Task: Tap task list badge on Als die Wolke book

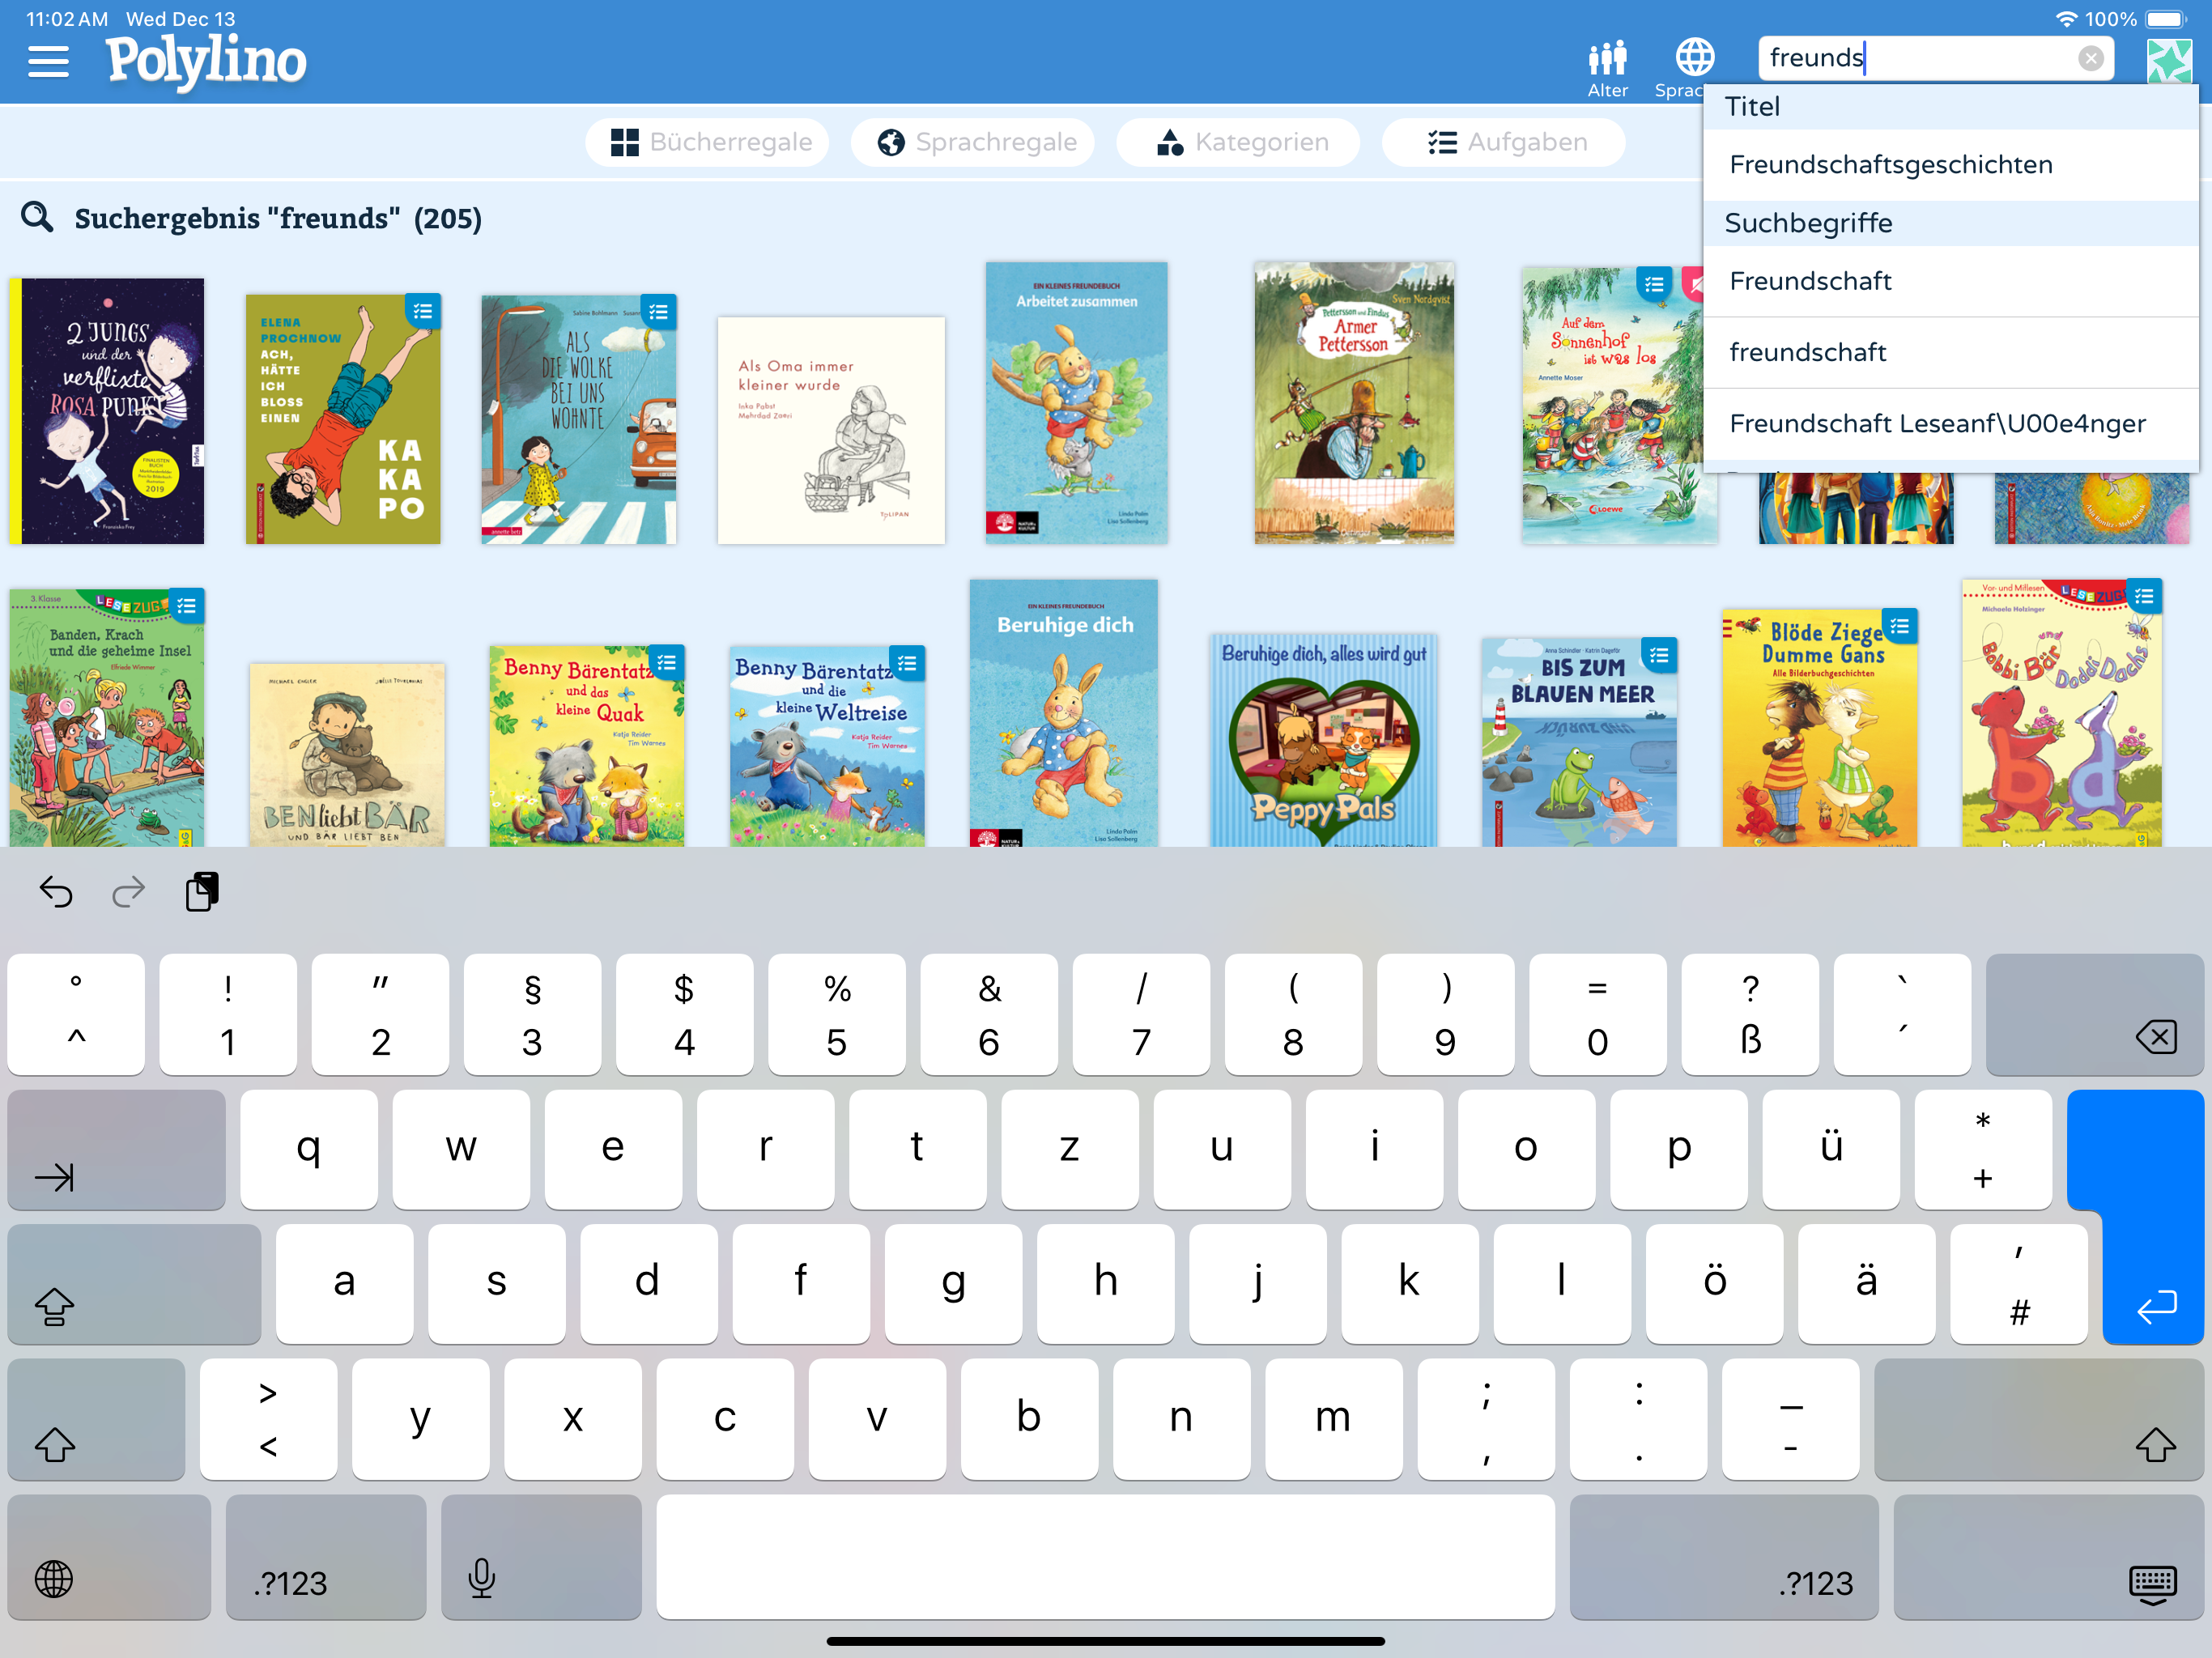Action: coord(658,311)
